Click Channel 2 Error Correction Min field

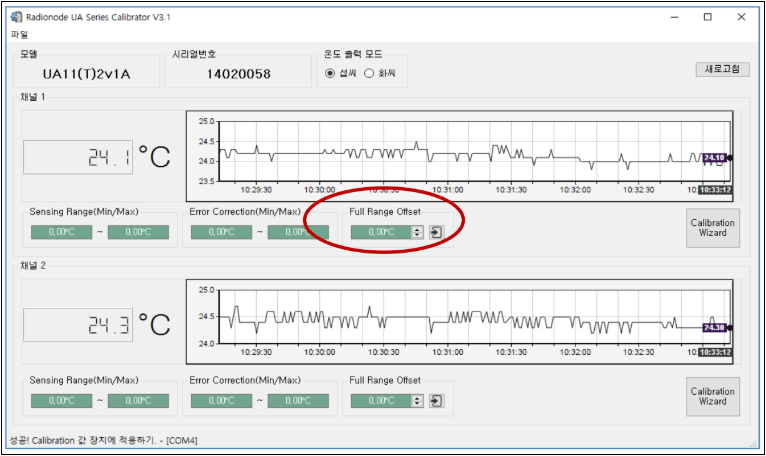point(221,401)
